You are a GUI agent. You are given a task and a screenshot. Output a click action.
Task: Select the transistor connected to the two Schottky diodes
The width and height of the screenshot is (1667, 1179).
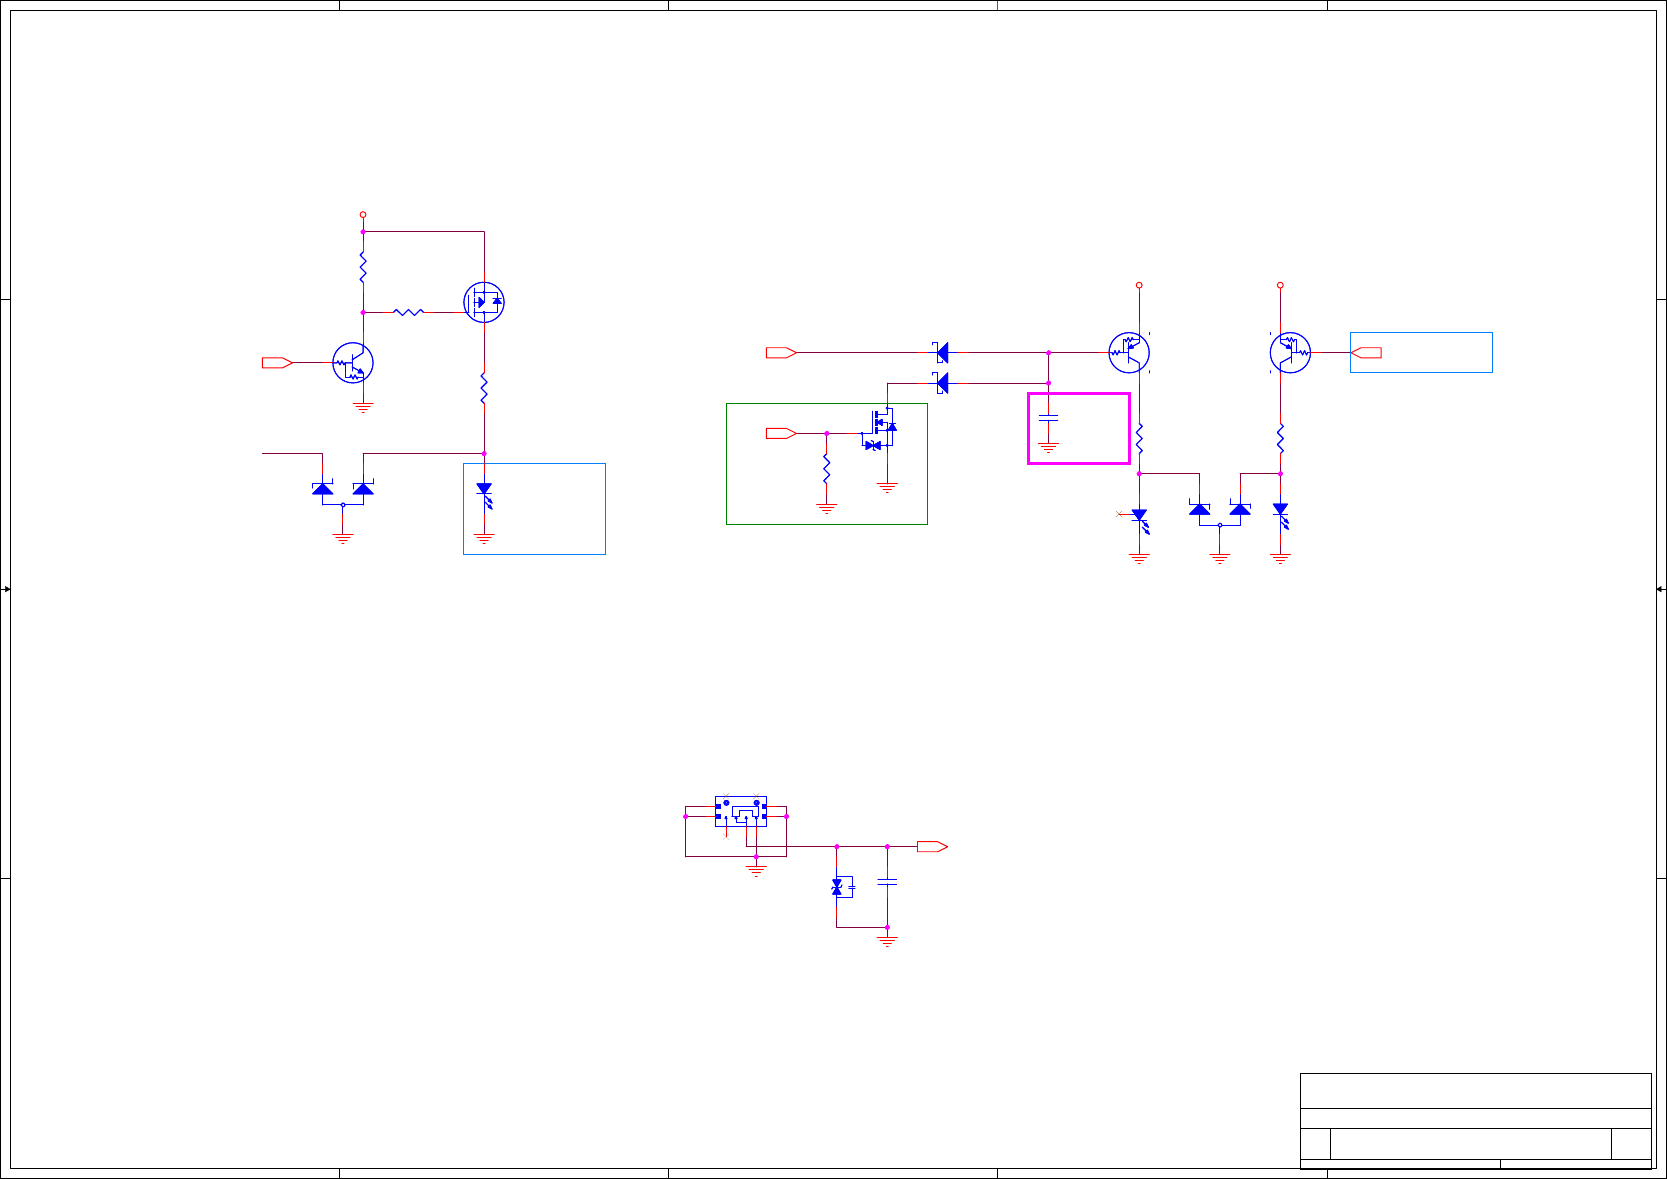(1129, 352)
